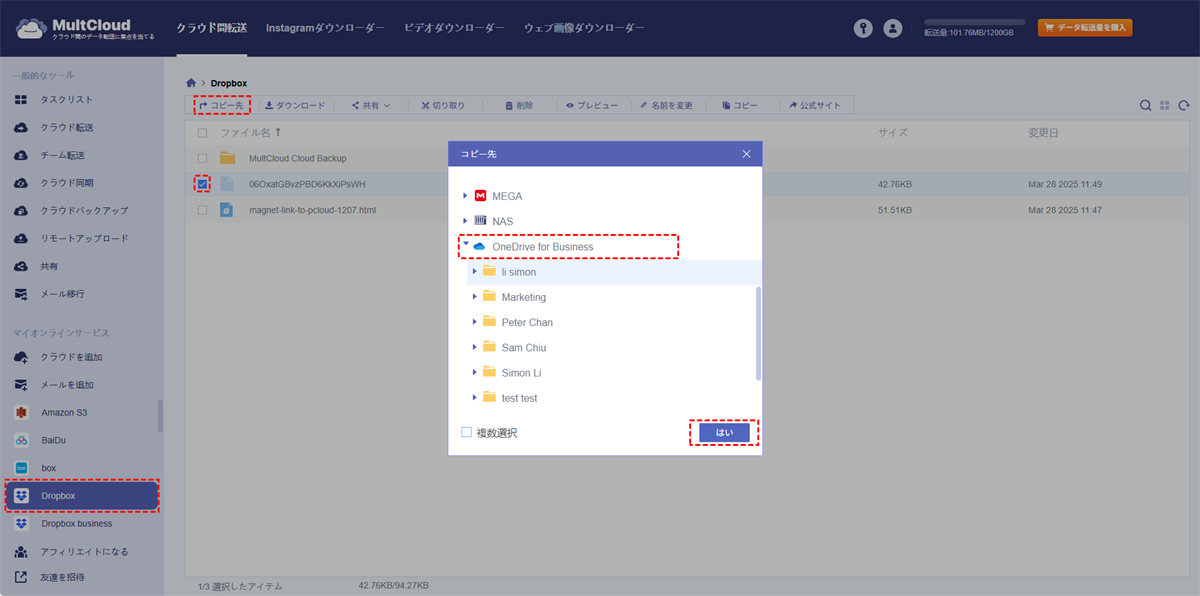
Task: Expand the NAS tree node
Action: point(465,221)
